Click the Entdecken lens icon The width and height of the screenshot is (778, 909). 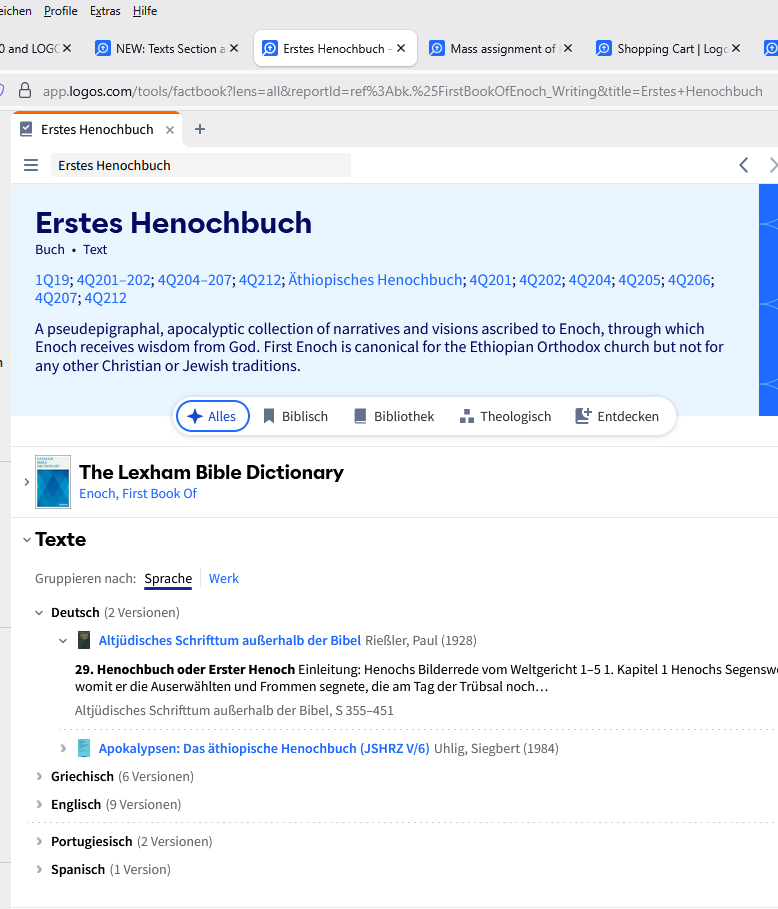click(585, 416)
